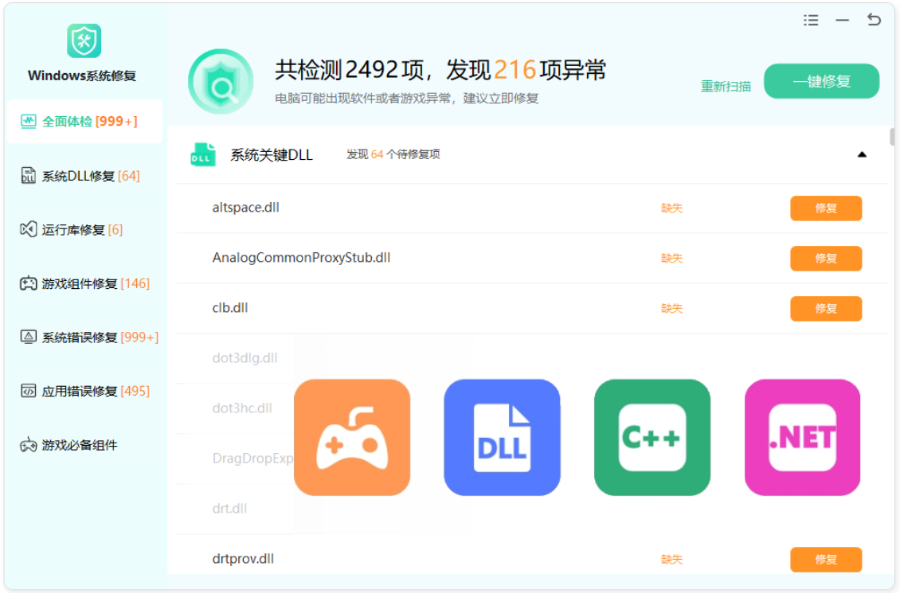This screenshot has width=900, height=593.
Task: Click the orange game controller component icon
Action: [x=352, y=436]
